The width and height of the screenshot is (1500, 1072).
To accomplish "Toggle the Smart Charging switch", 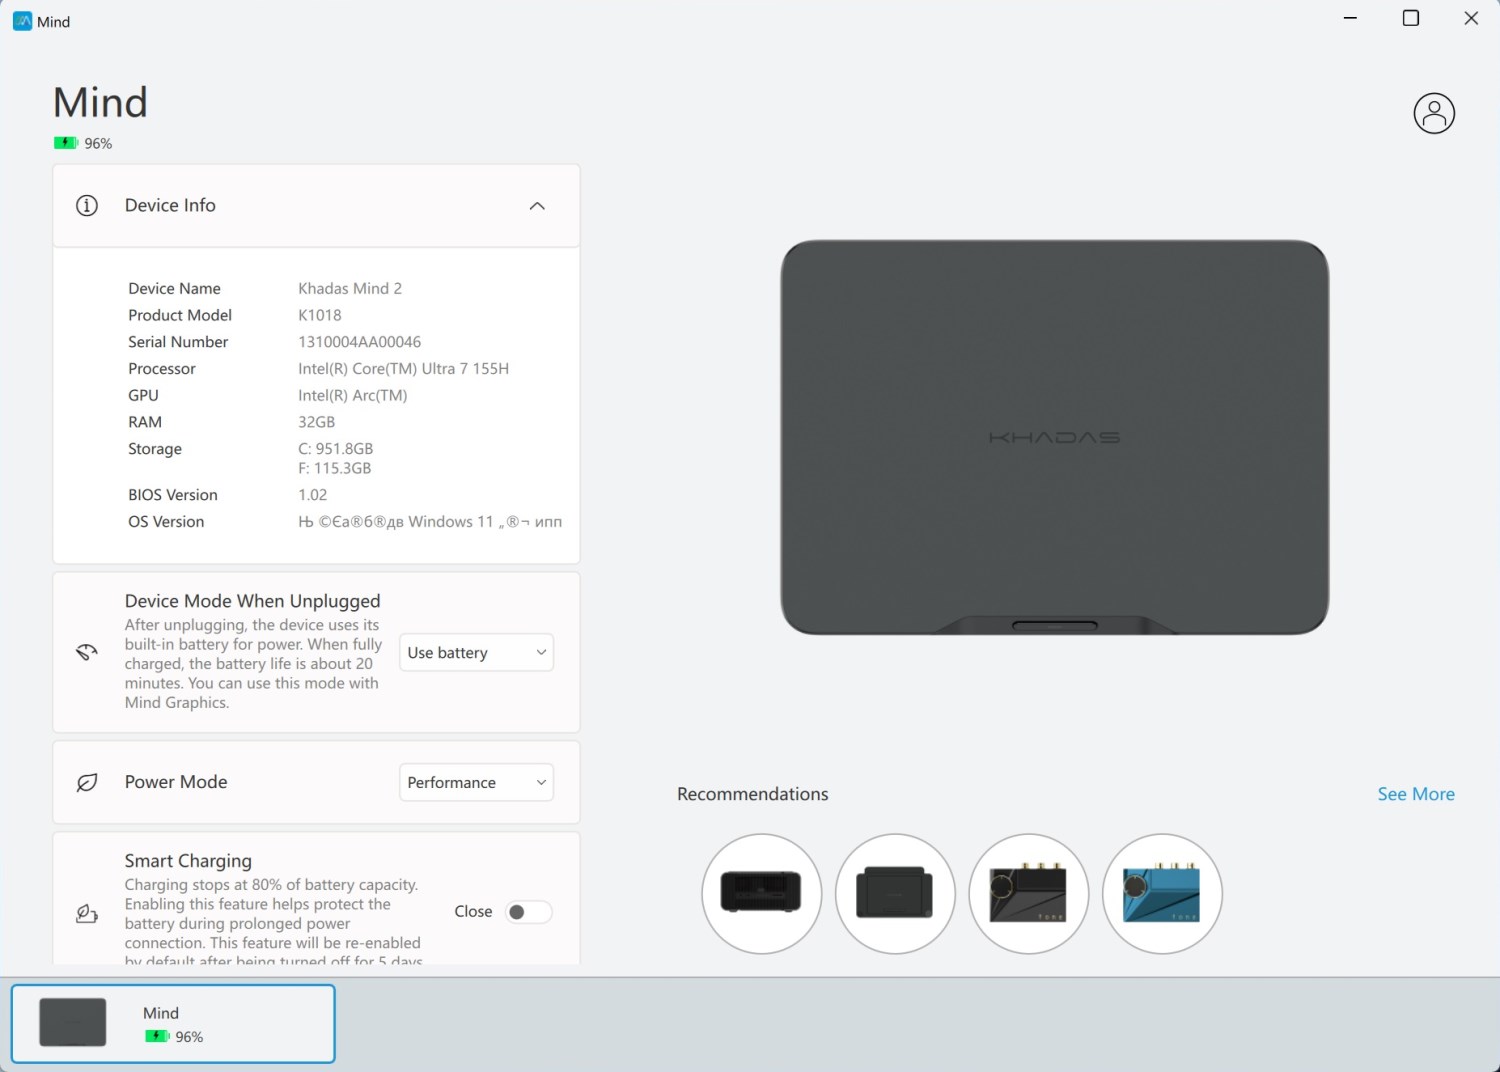I will [x=528, y=912].
